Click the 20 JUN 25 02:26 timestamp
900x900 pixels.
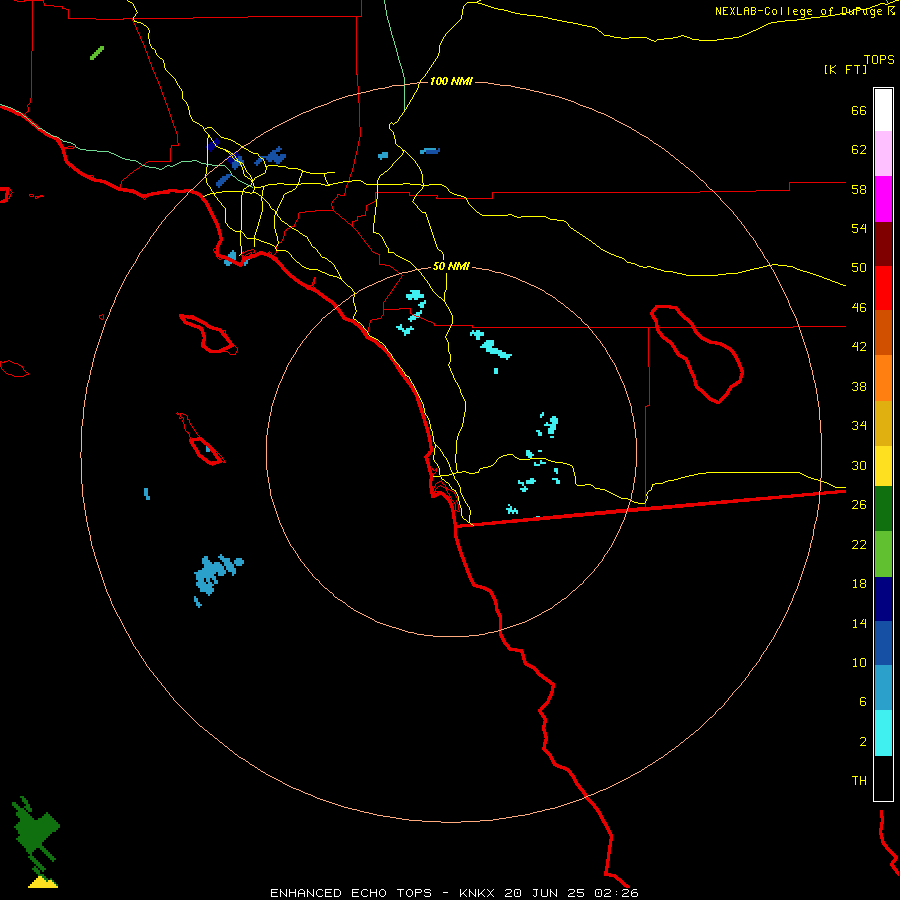(571, 893)
